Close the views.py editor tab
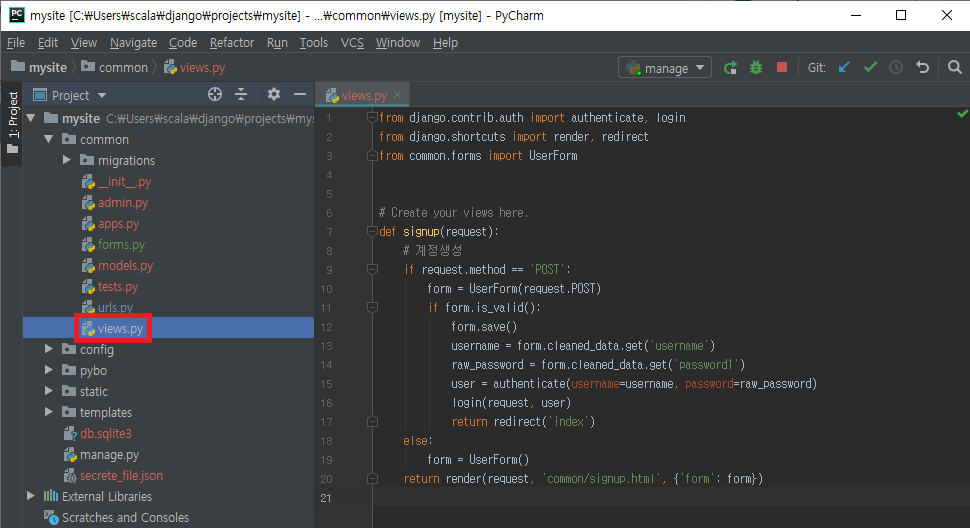970x528 pixels. click(397, 95)
